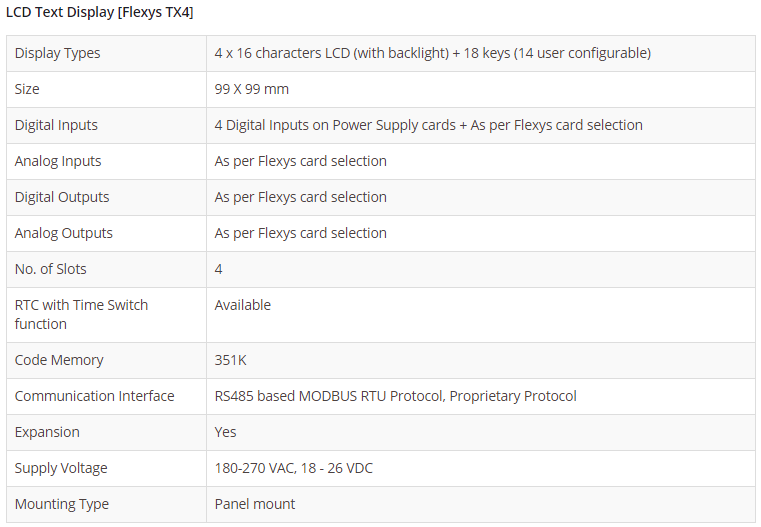The image size is (761, 527).
Task: Click the Code Memory label
Action: tap(59, 360)
